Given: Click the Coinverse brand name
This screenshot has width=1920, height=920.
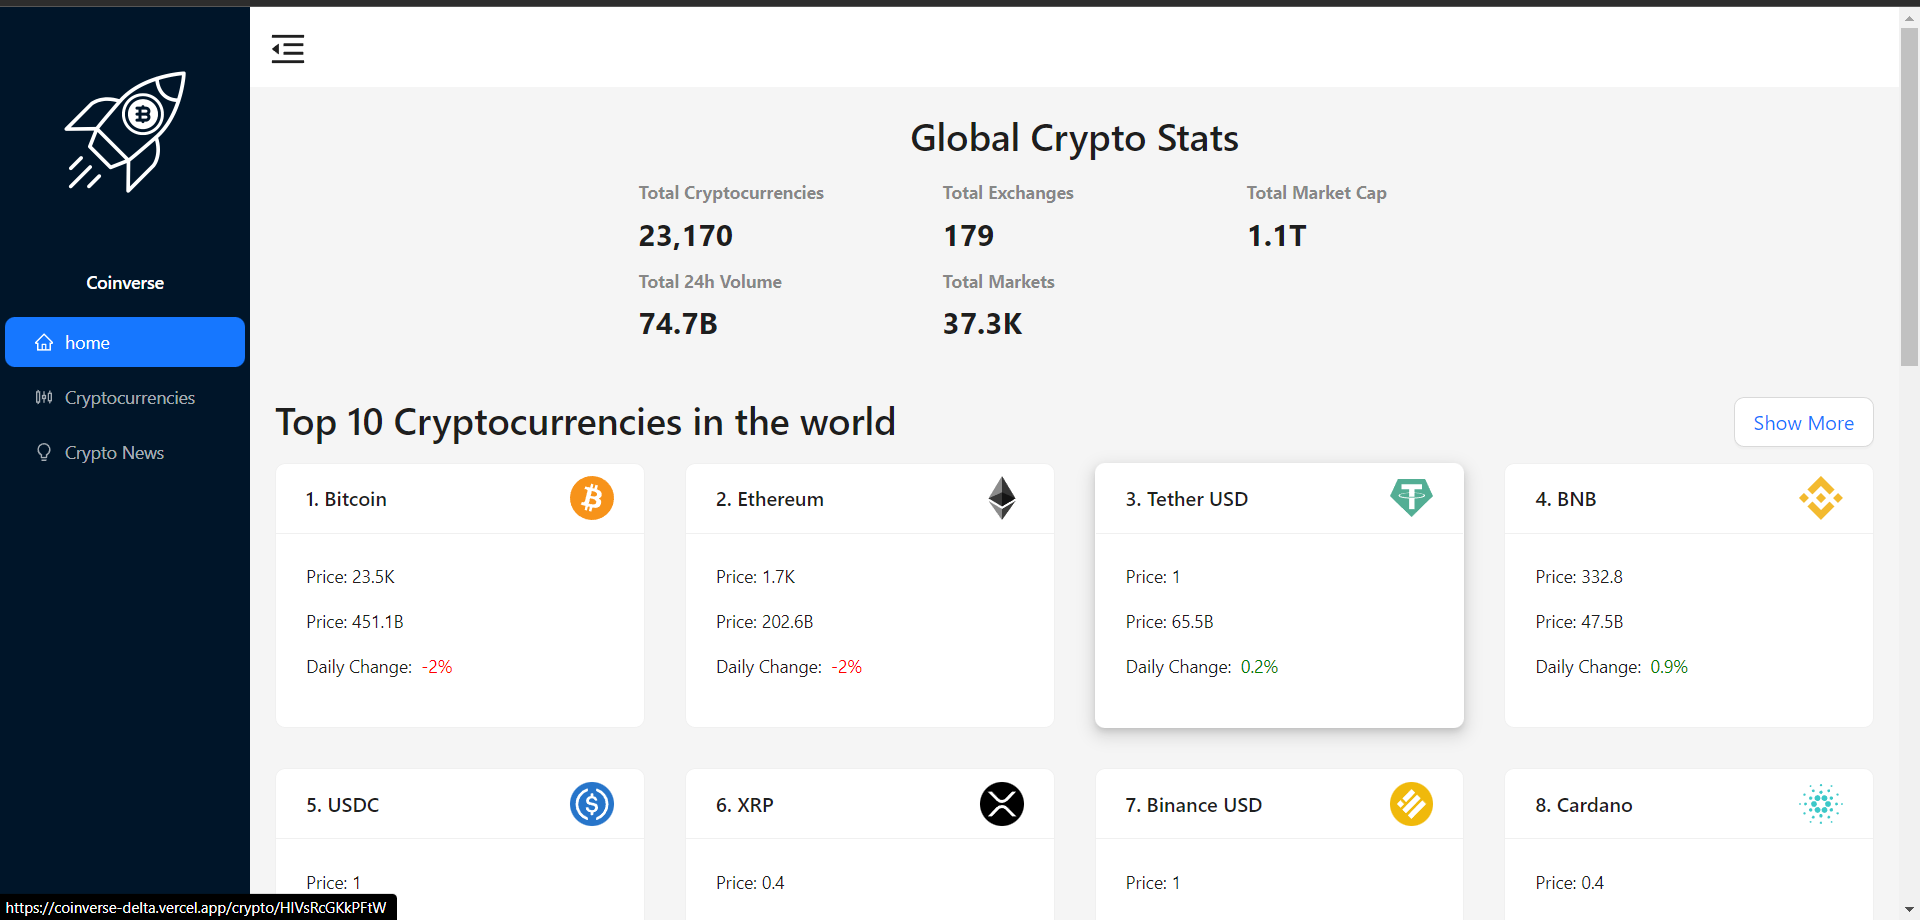Looking at the screenshot, I should click(x=125, y=283).
